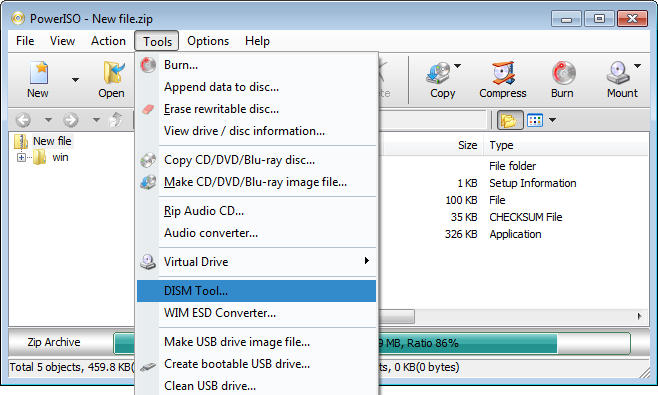Choose Copy CD/DVD/Blu-ray disc...
This screenshot has width=658, height=395.
[x=256, y=160]
